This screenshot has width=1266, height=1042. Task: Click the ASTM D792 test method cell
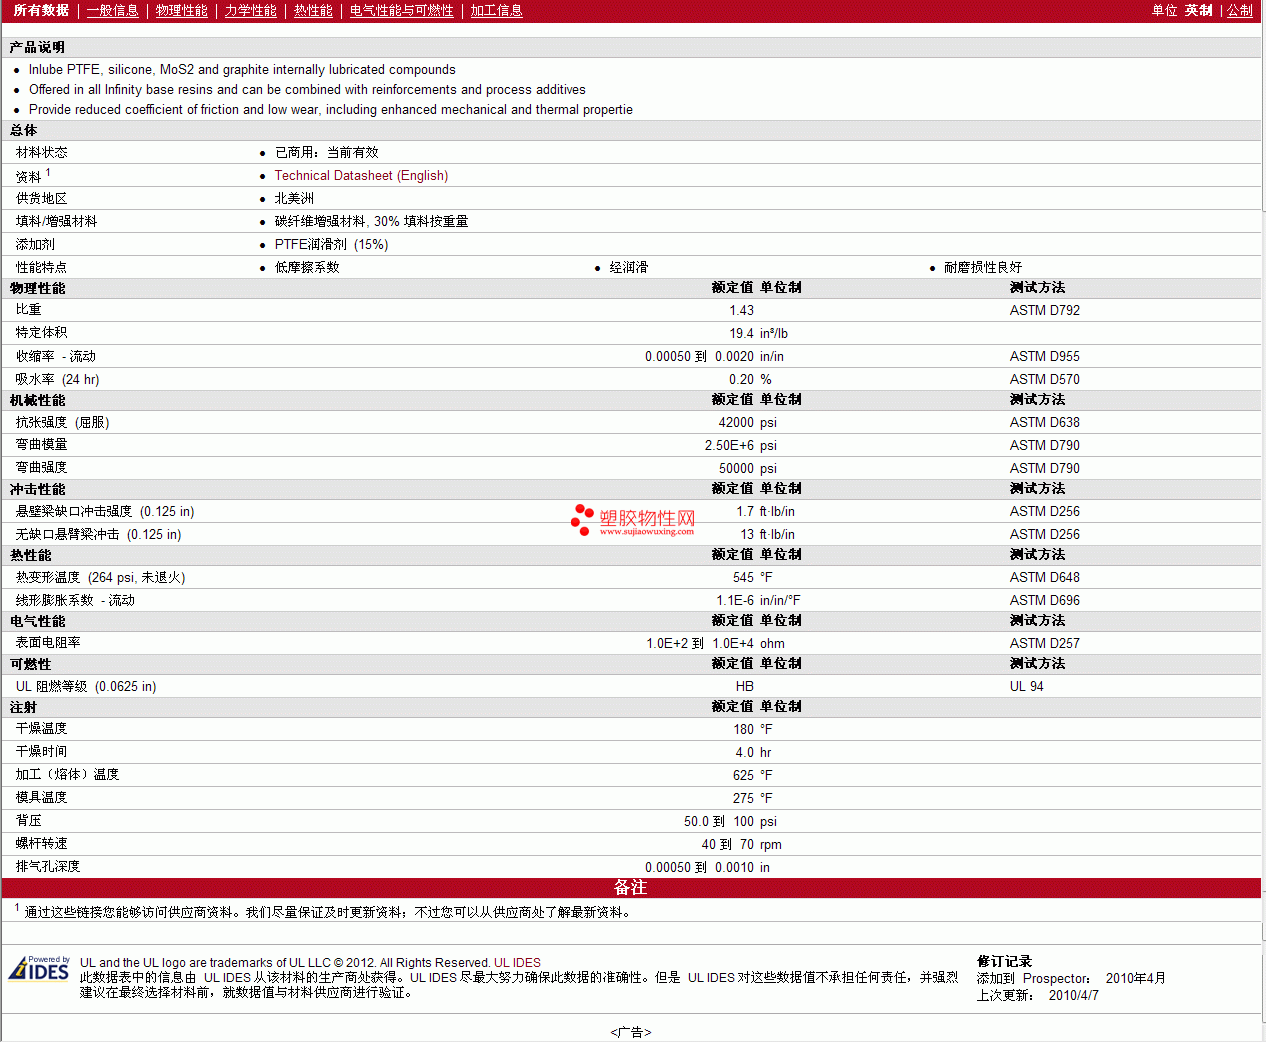pyautogui.click(x=1044, y=310)
